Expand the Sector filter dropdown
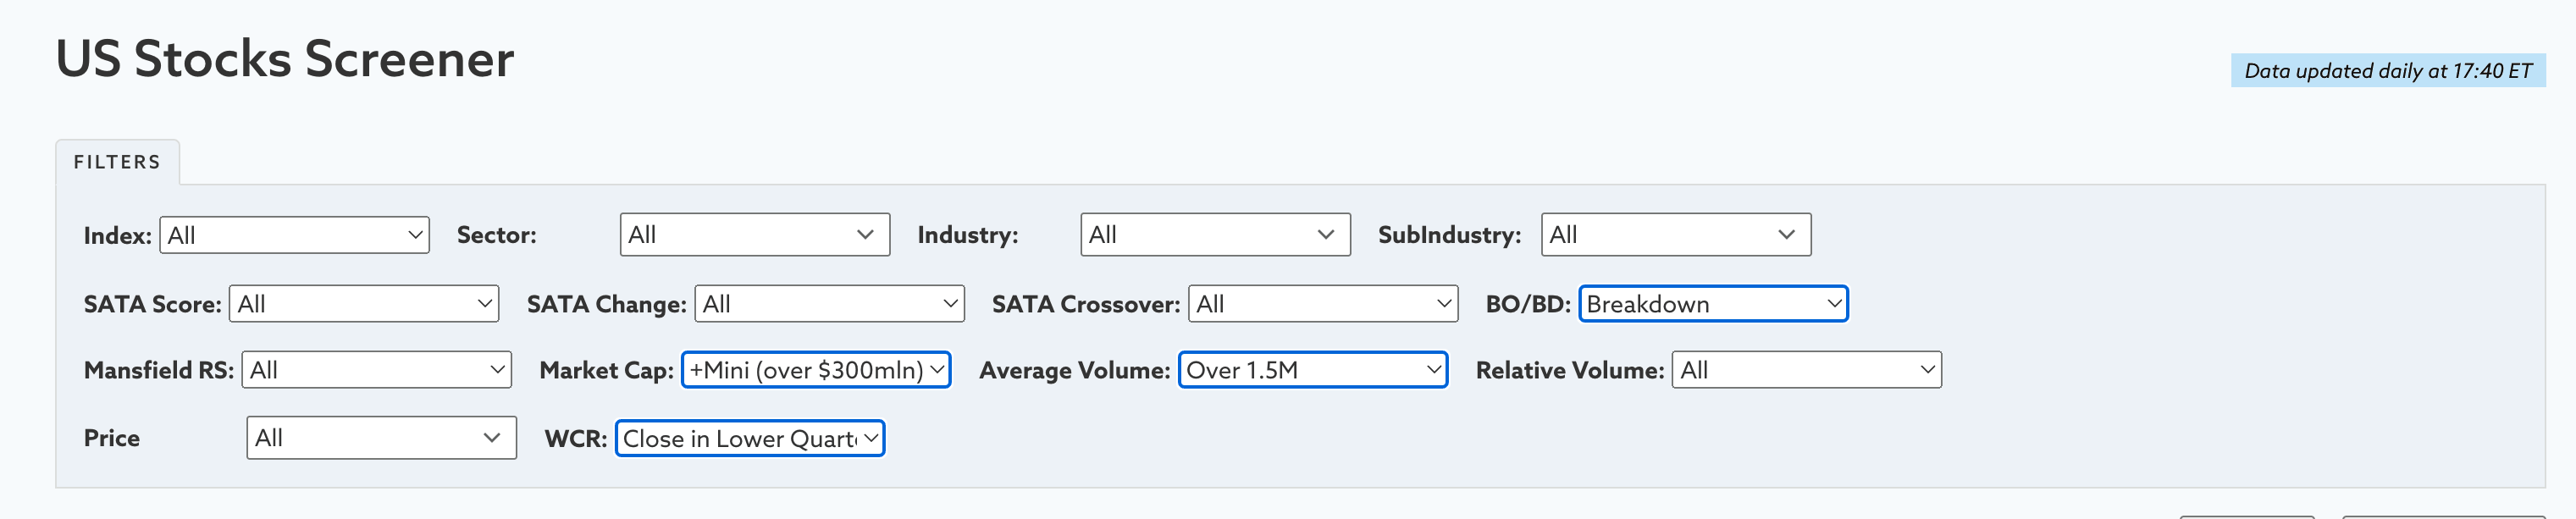The height and width of the screenshot is (519, 2576). 754,234
